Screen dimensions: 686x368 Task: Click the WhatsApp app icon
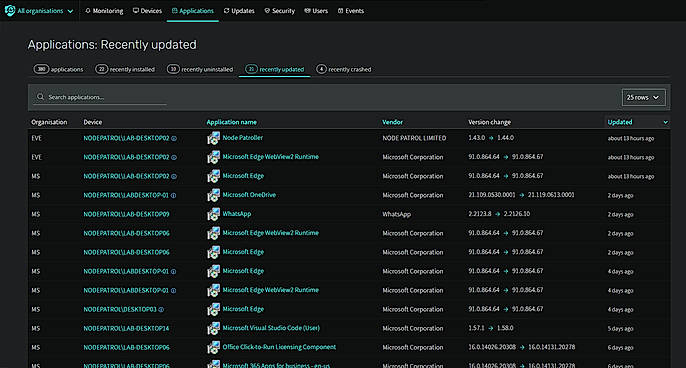pos(214,214)
